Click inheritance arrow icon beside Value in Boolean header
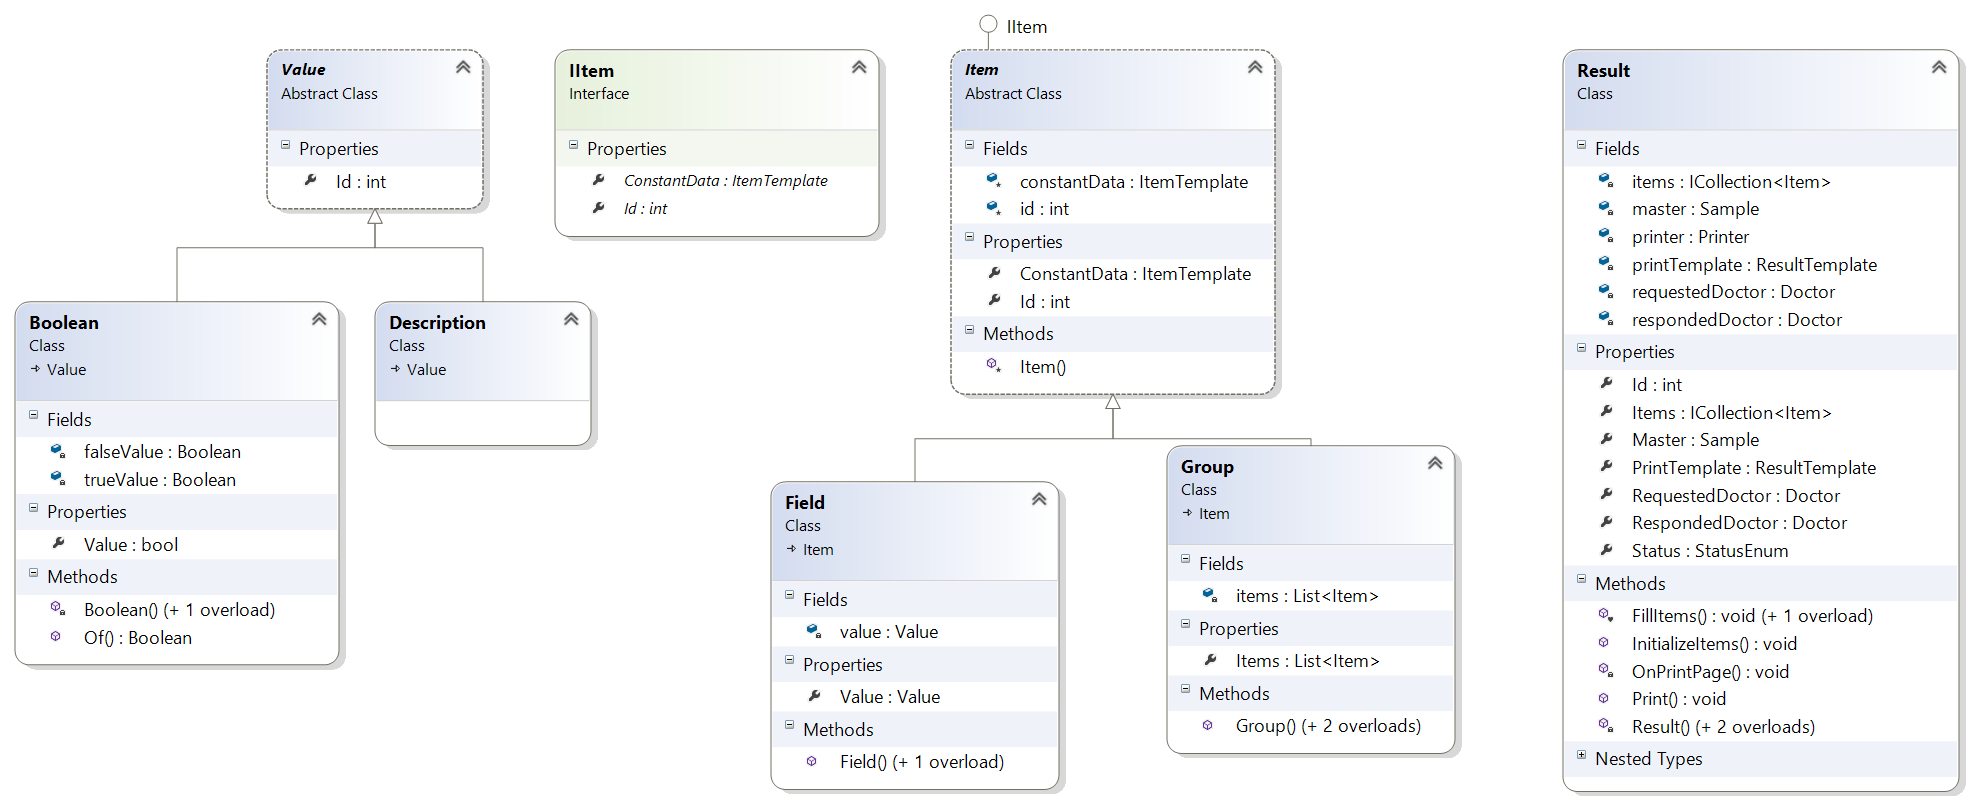 35,369
